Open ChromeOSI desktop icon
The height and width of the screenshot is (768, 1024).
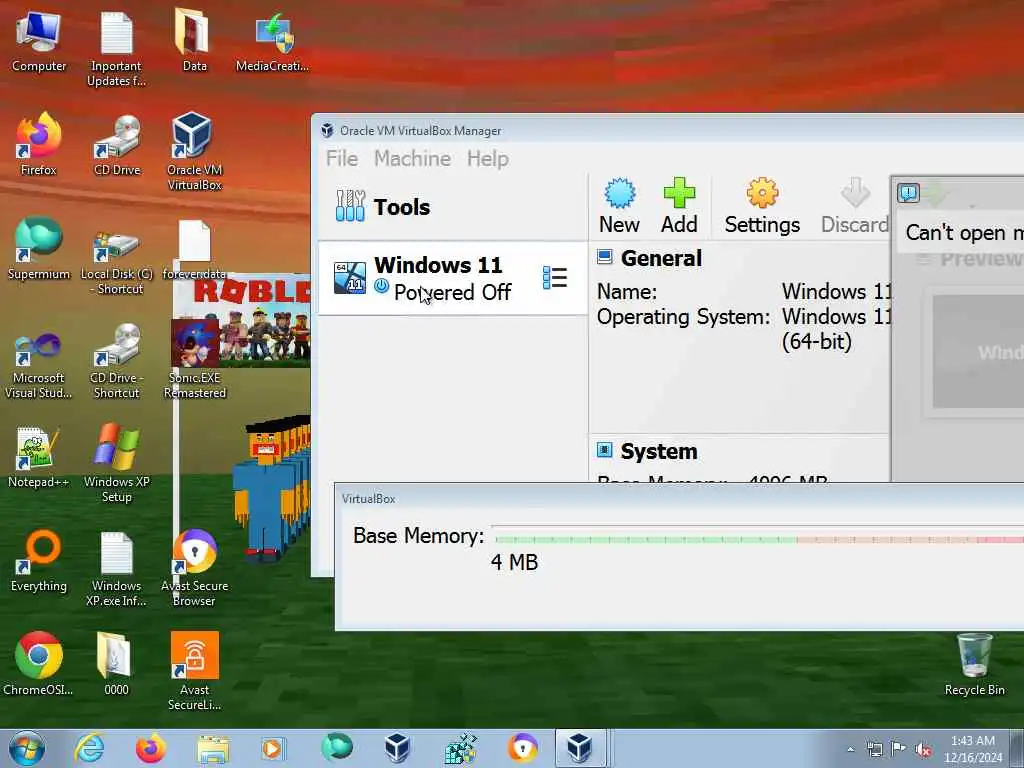pos(39,664)
